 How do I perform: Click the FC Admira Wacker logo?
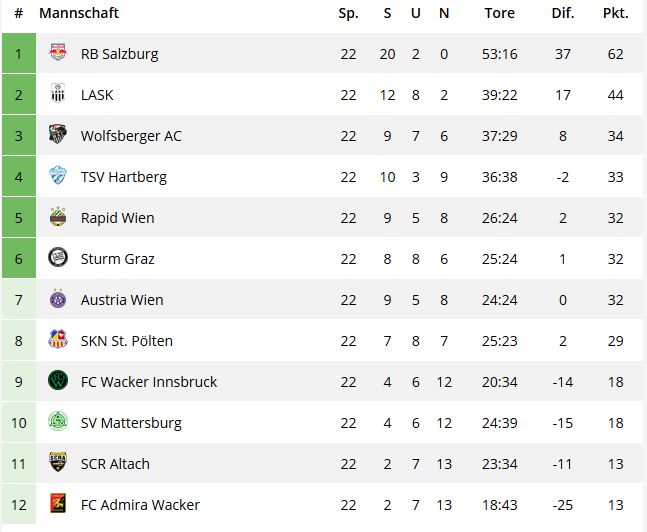click(58, 503)
